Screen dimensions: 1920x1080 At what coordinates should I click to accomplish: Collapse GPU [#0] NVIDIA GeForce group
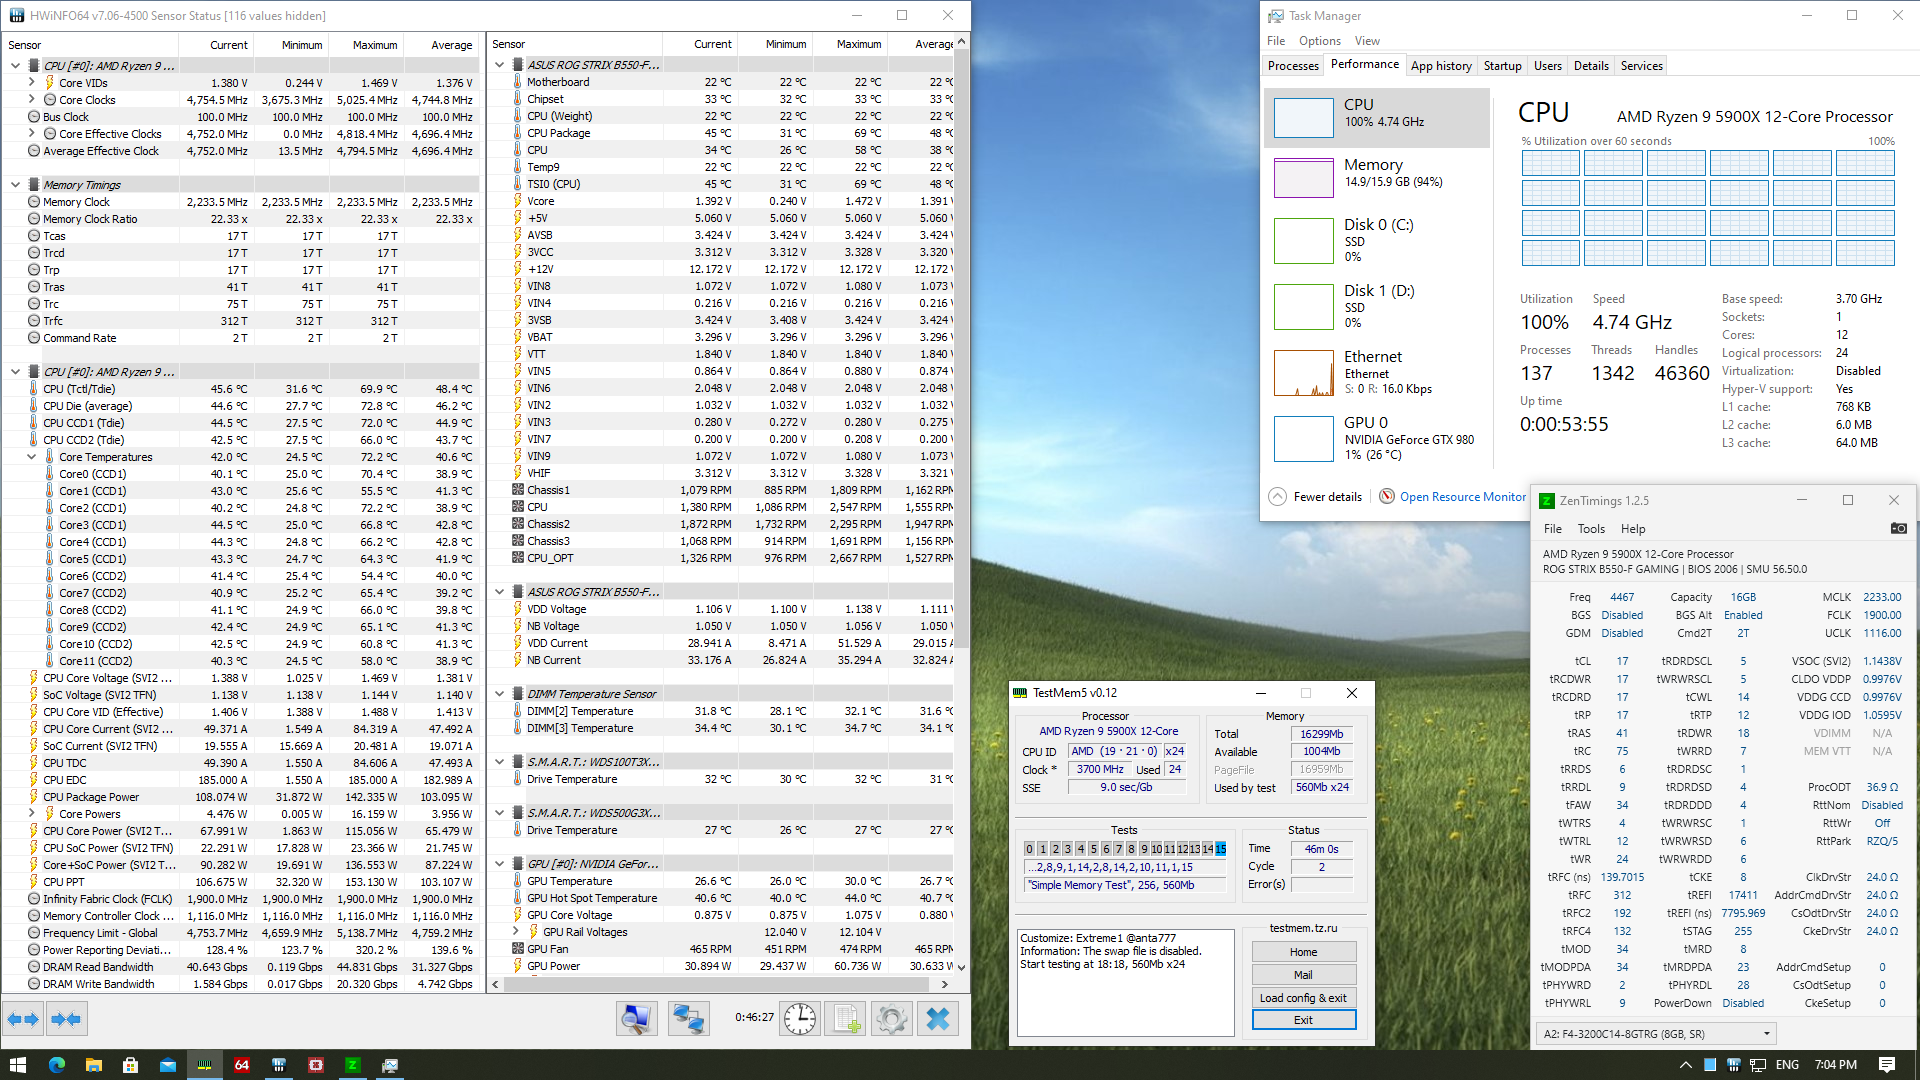click(x=499, y=864)
